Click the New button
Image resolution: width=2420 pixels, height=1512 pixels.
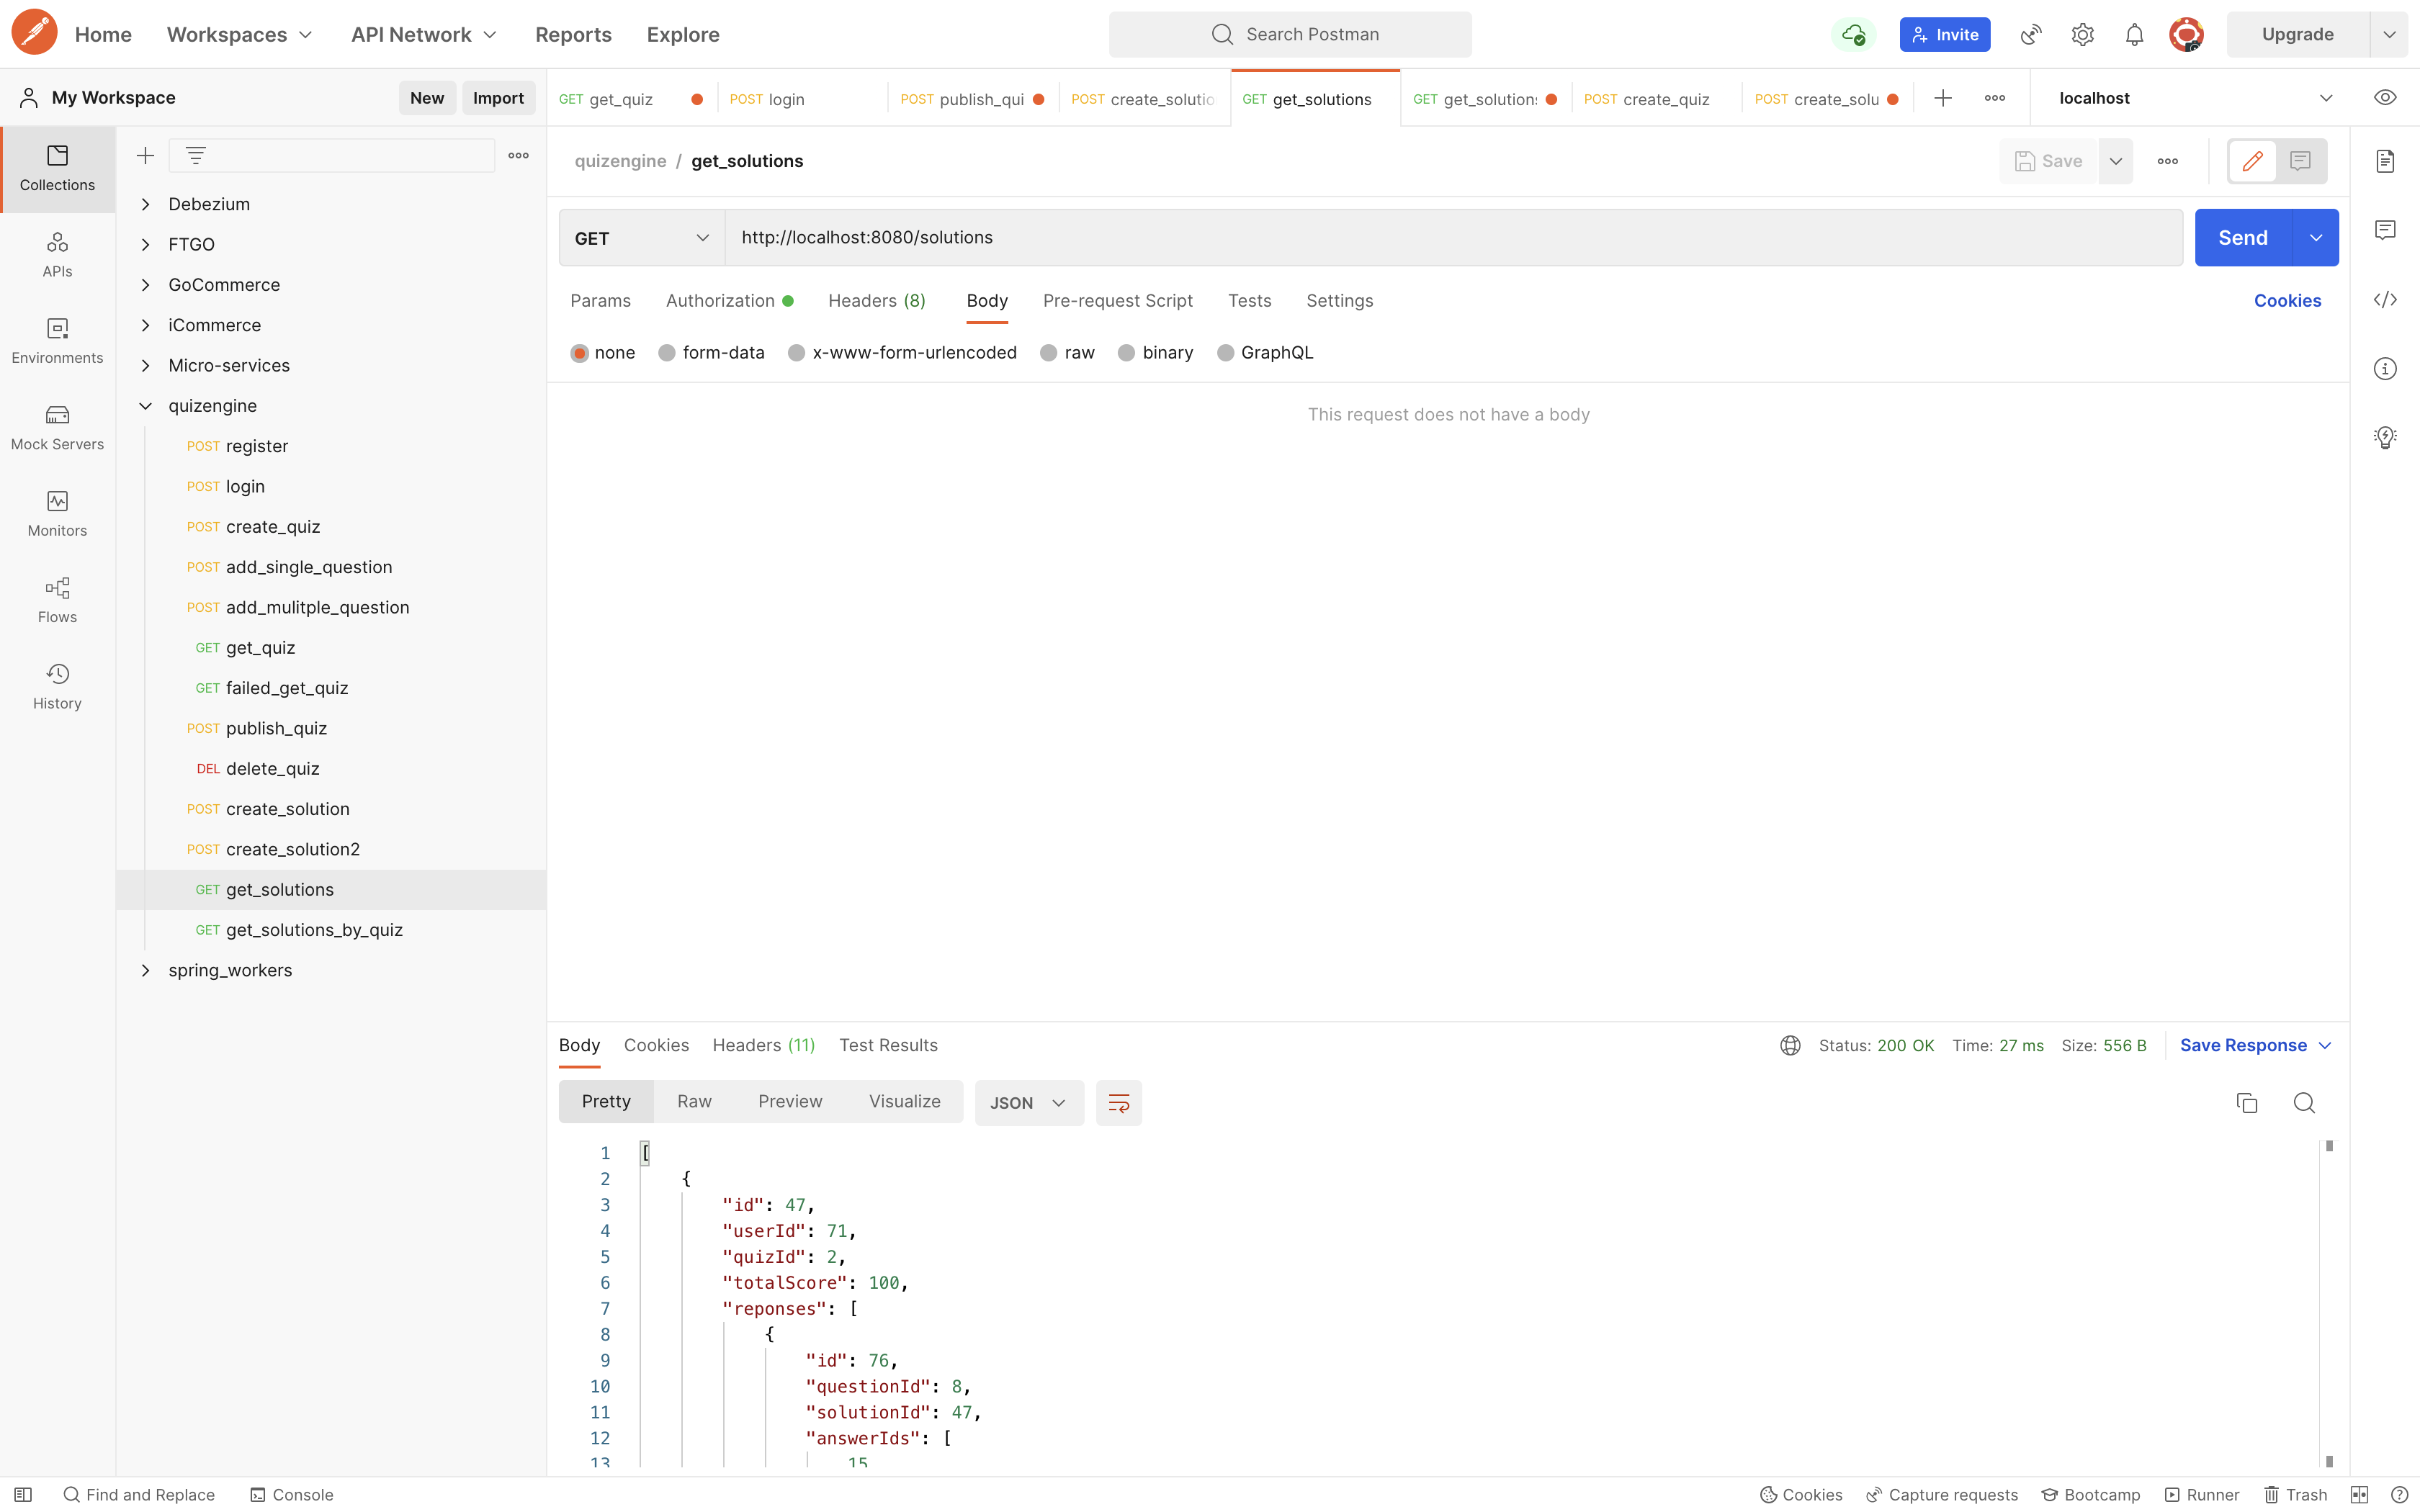click(427, 98)
